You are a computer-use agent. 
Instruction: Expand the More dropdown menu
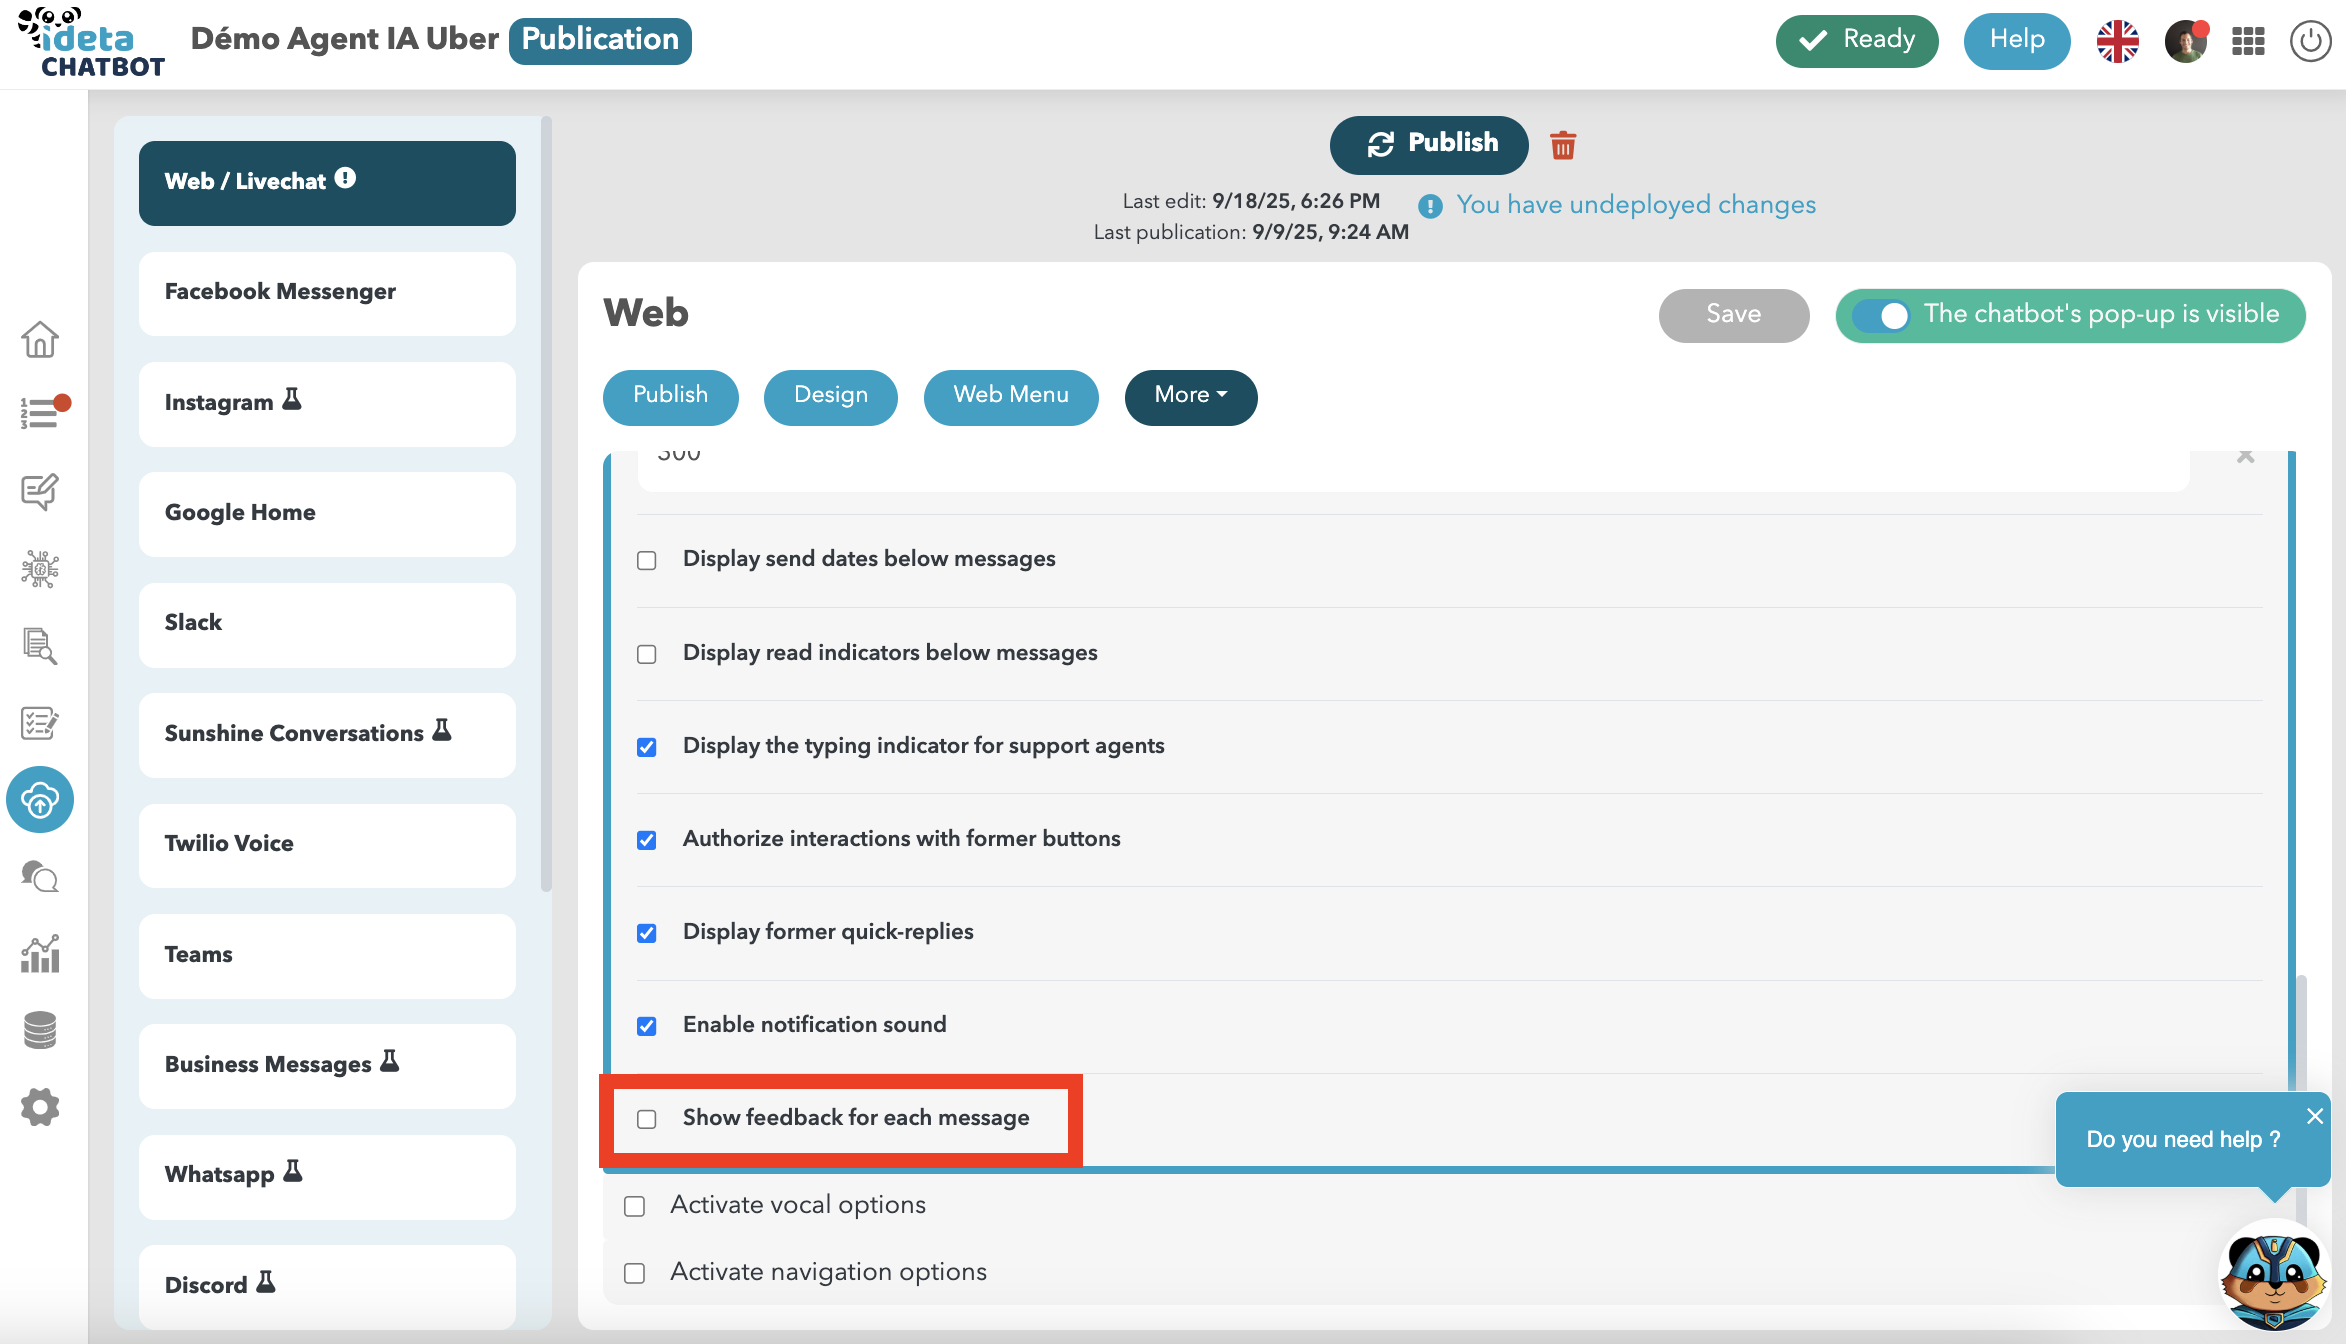coord(1190,396)
